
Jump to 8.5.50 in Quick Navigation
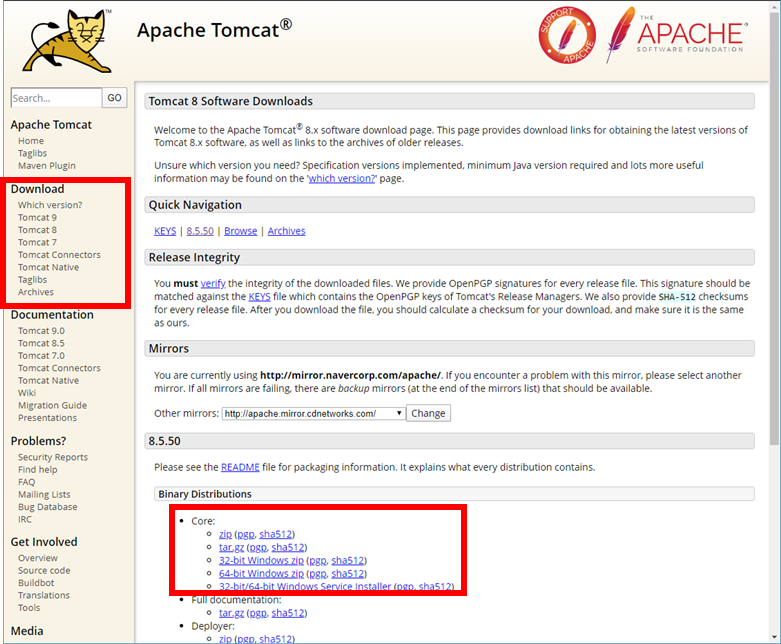tap(200, 231)
